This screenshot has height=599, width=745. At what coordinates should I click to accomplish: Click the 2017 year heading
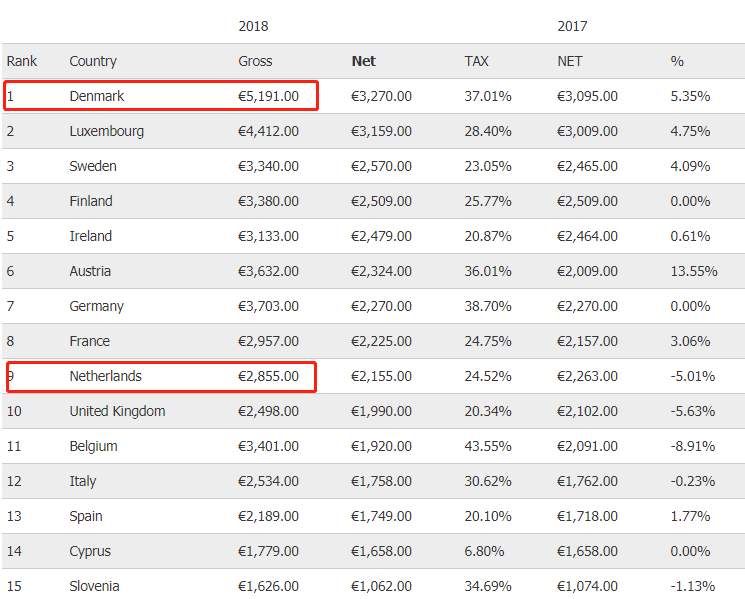pyautogui.click(x=572, y=26)
